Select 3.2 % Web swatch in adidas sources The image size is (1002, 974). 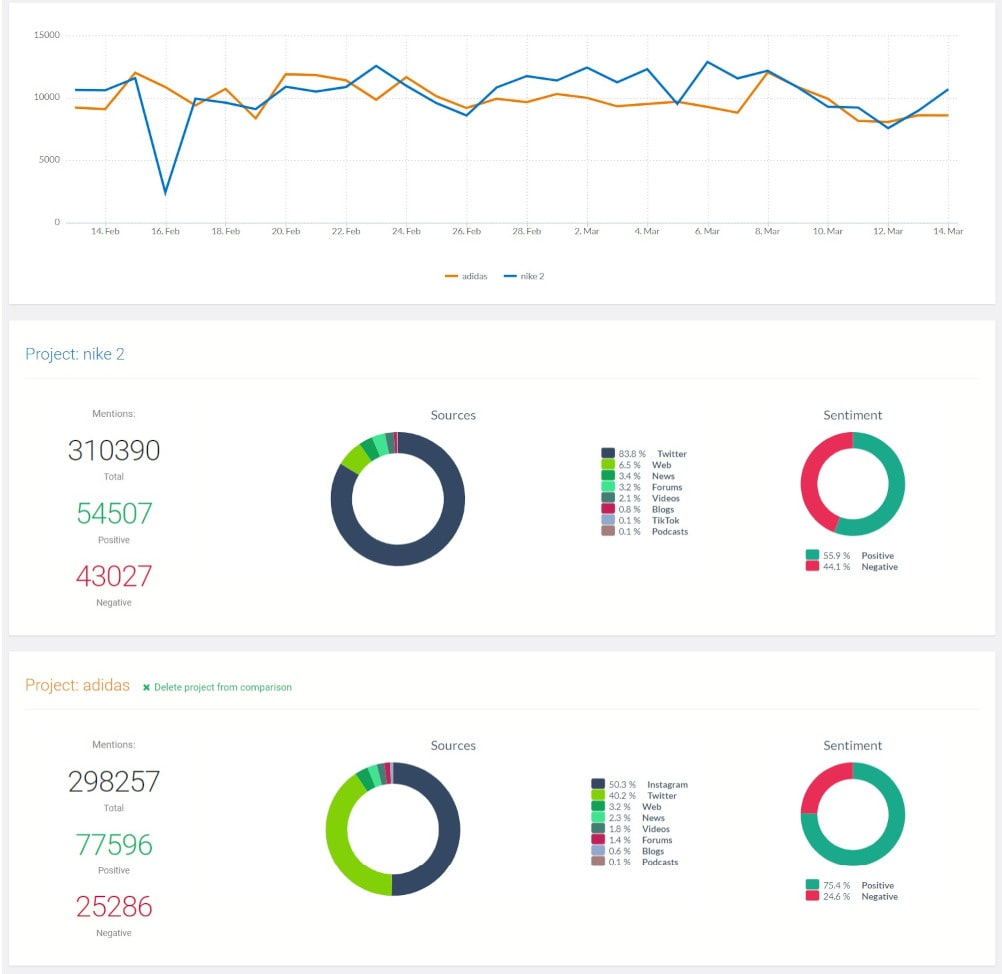tap(598, 806)
